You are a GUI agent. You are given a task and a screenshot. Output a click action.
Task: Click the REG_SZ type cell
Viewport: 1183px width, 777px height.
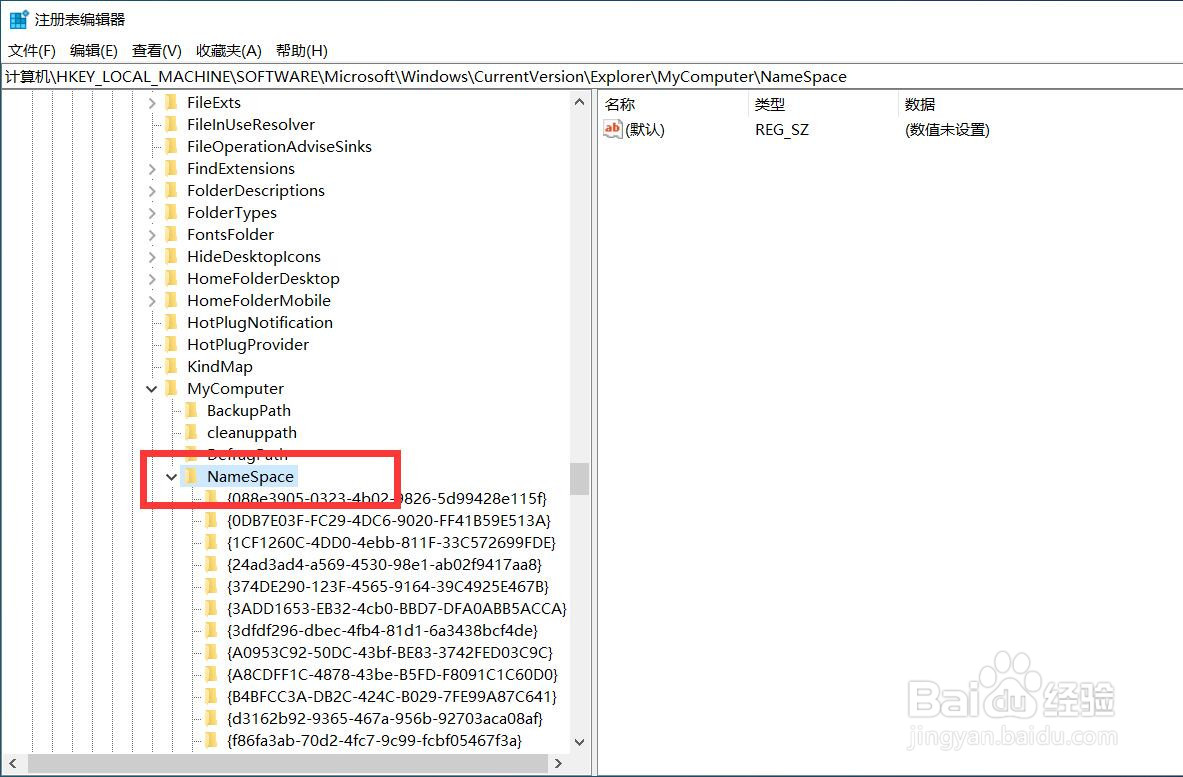point(782,130)
